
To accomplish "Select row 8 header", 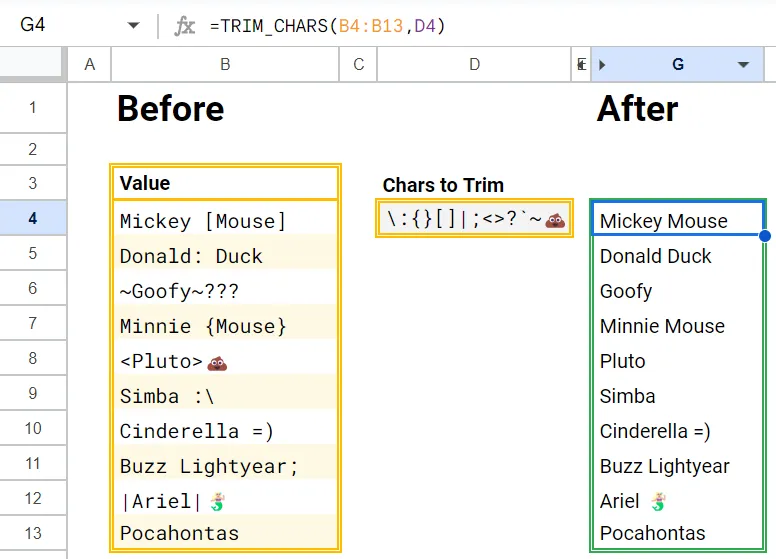I will coord(33,358).
